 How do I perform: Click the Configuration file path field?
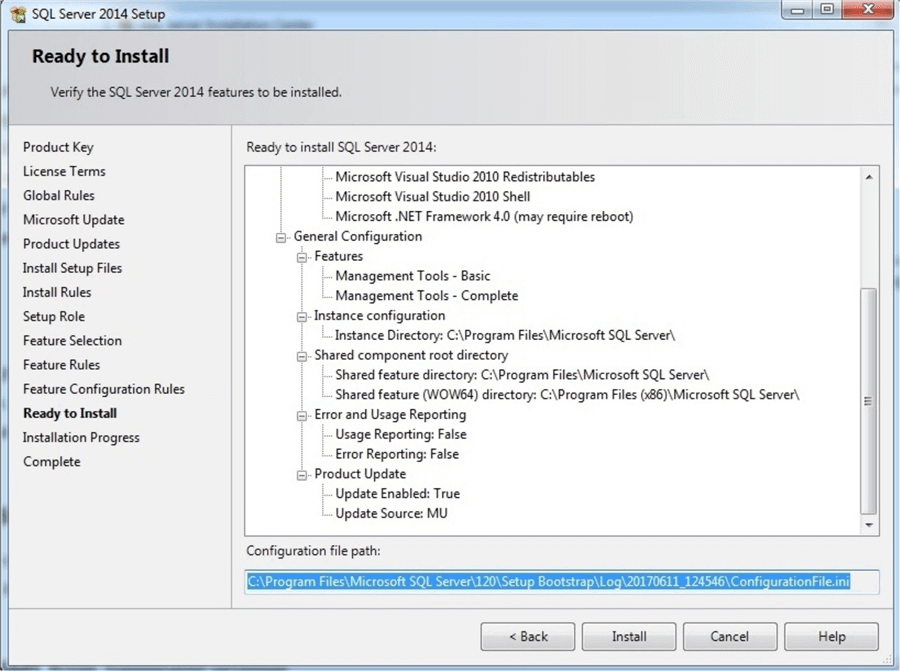[x=562, y=581]
